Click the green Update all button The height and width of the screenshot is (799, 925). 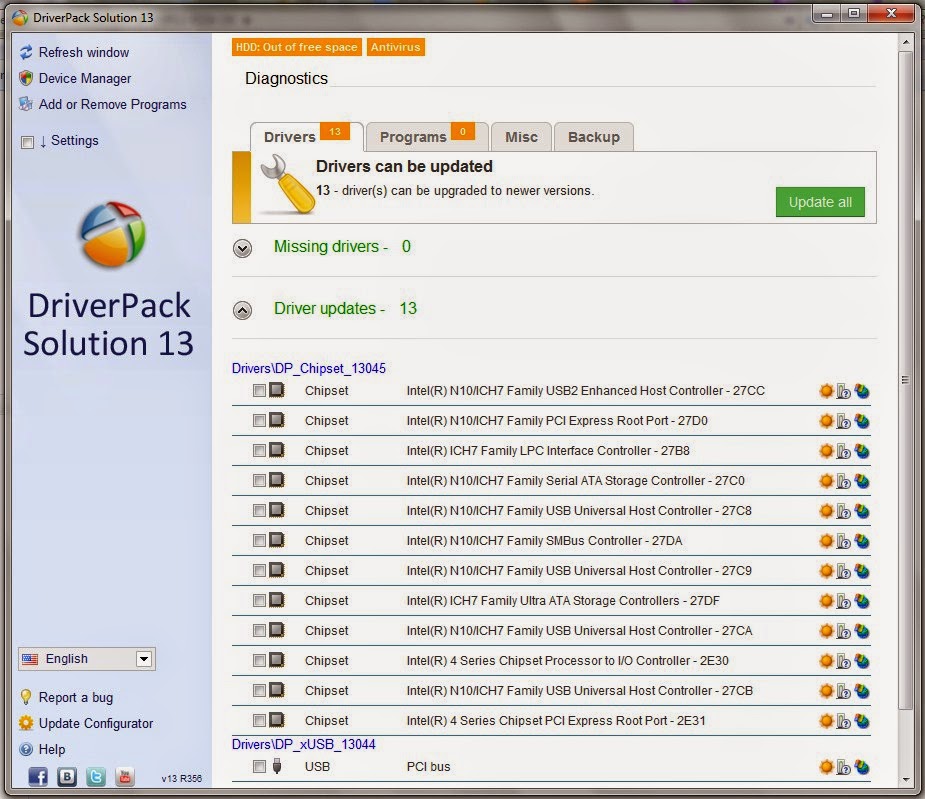[x=820, y=202]
